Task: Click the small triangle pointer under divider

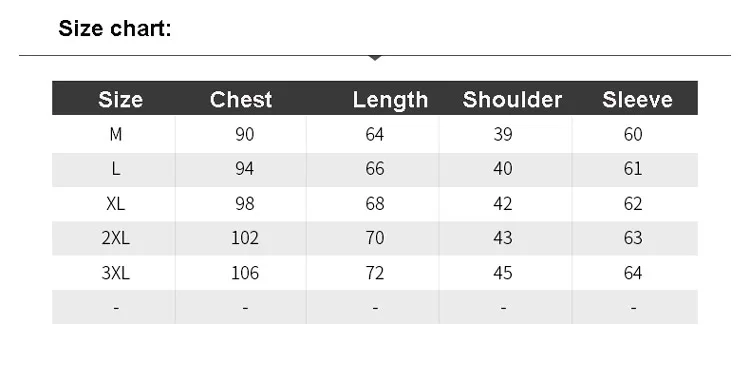Action: pos(375,58)
